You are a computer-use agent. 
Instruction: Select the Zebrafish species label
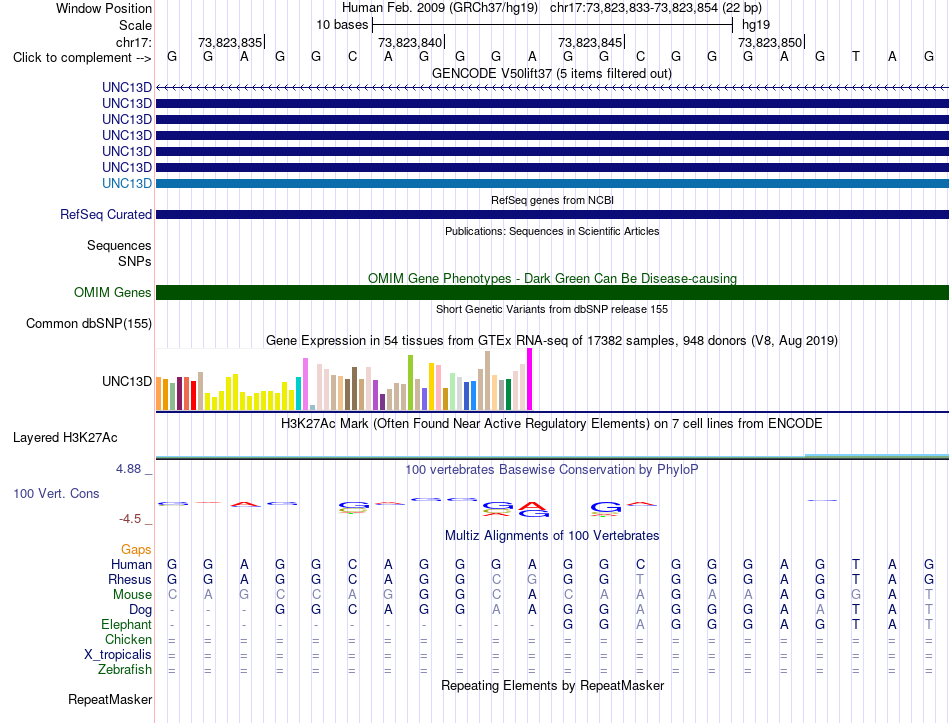pos(125,670)
